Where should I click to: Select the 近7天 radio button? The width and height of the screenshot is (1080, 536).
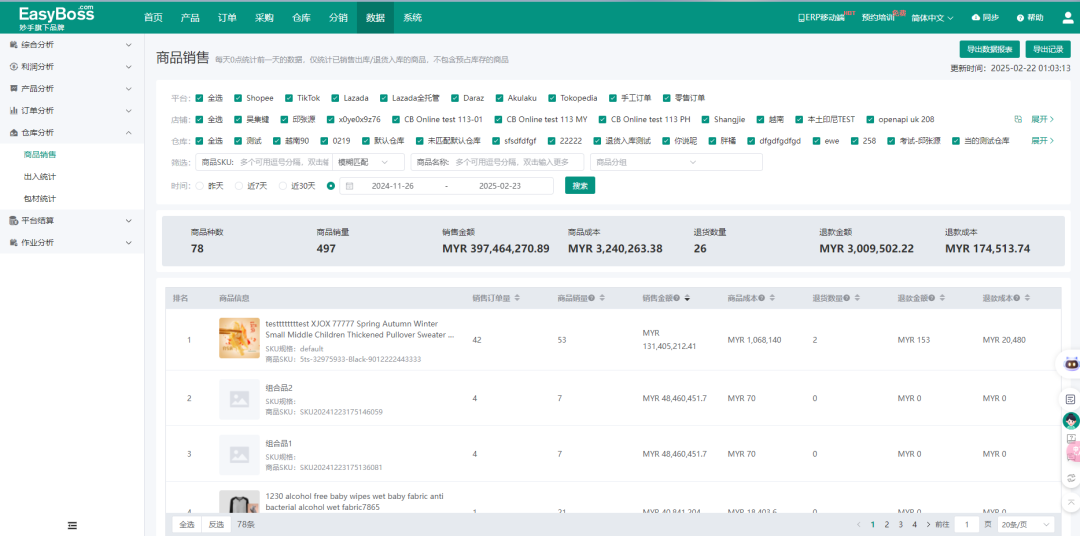tap(239, 186)
